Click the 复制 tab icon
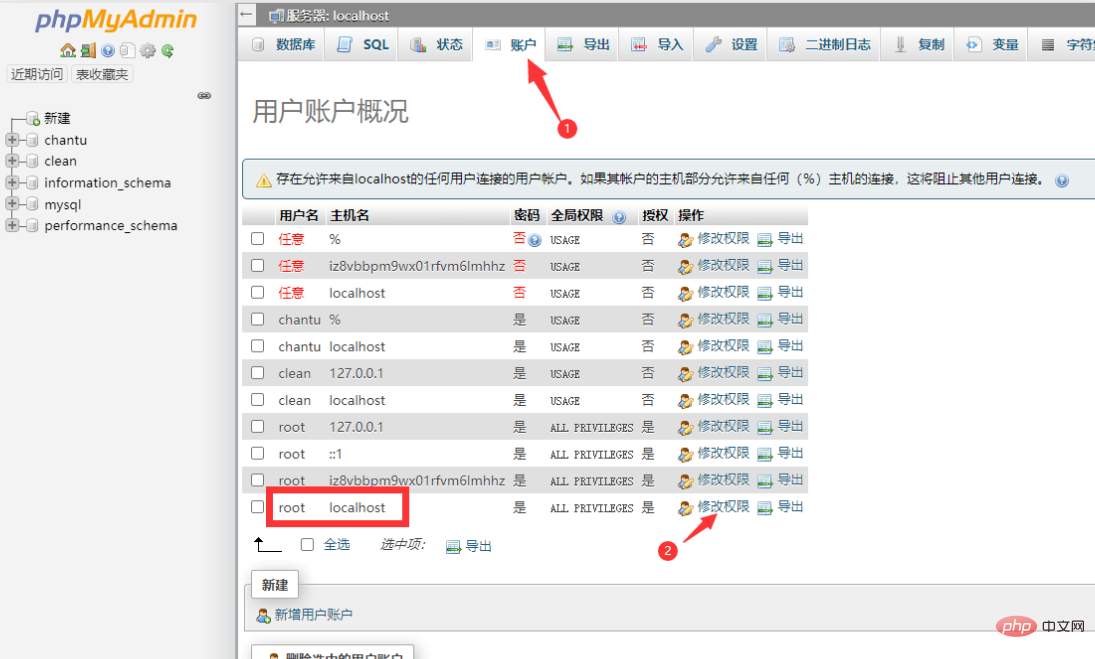 tap(900, 45)
